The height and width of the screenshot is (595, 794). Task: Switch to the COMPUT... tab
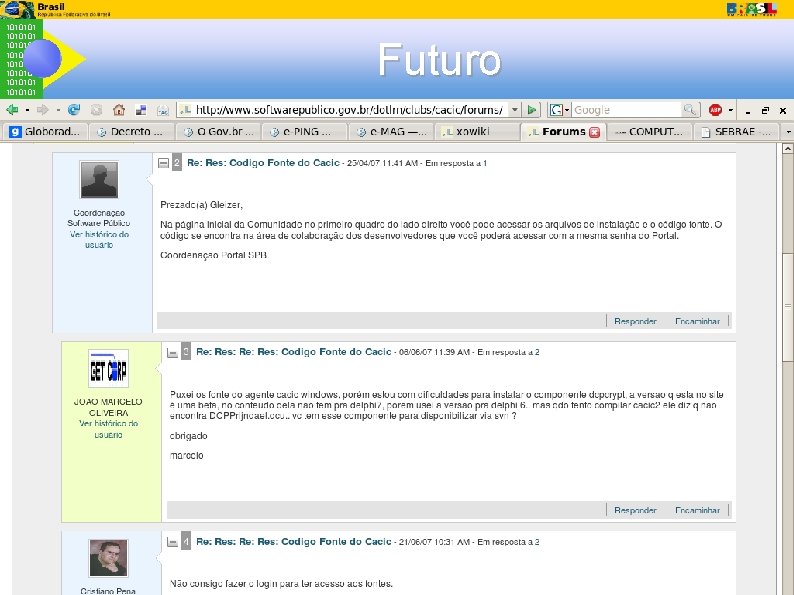coord(650,132)
